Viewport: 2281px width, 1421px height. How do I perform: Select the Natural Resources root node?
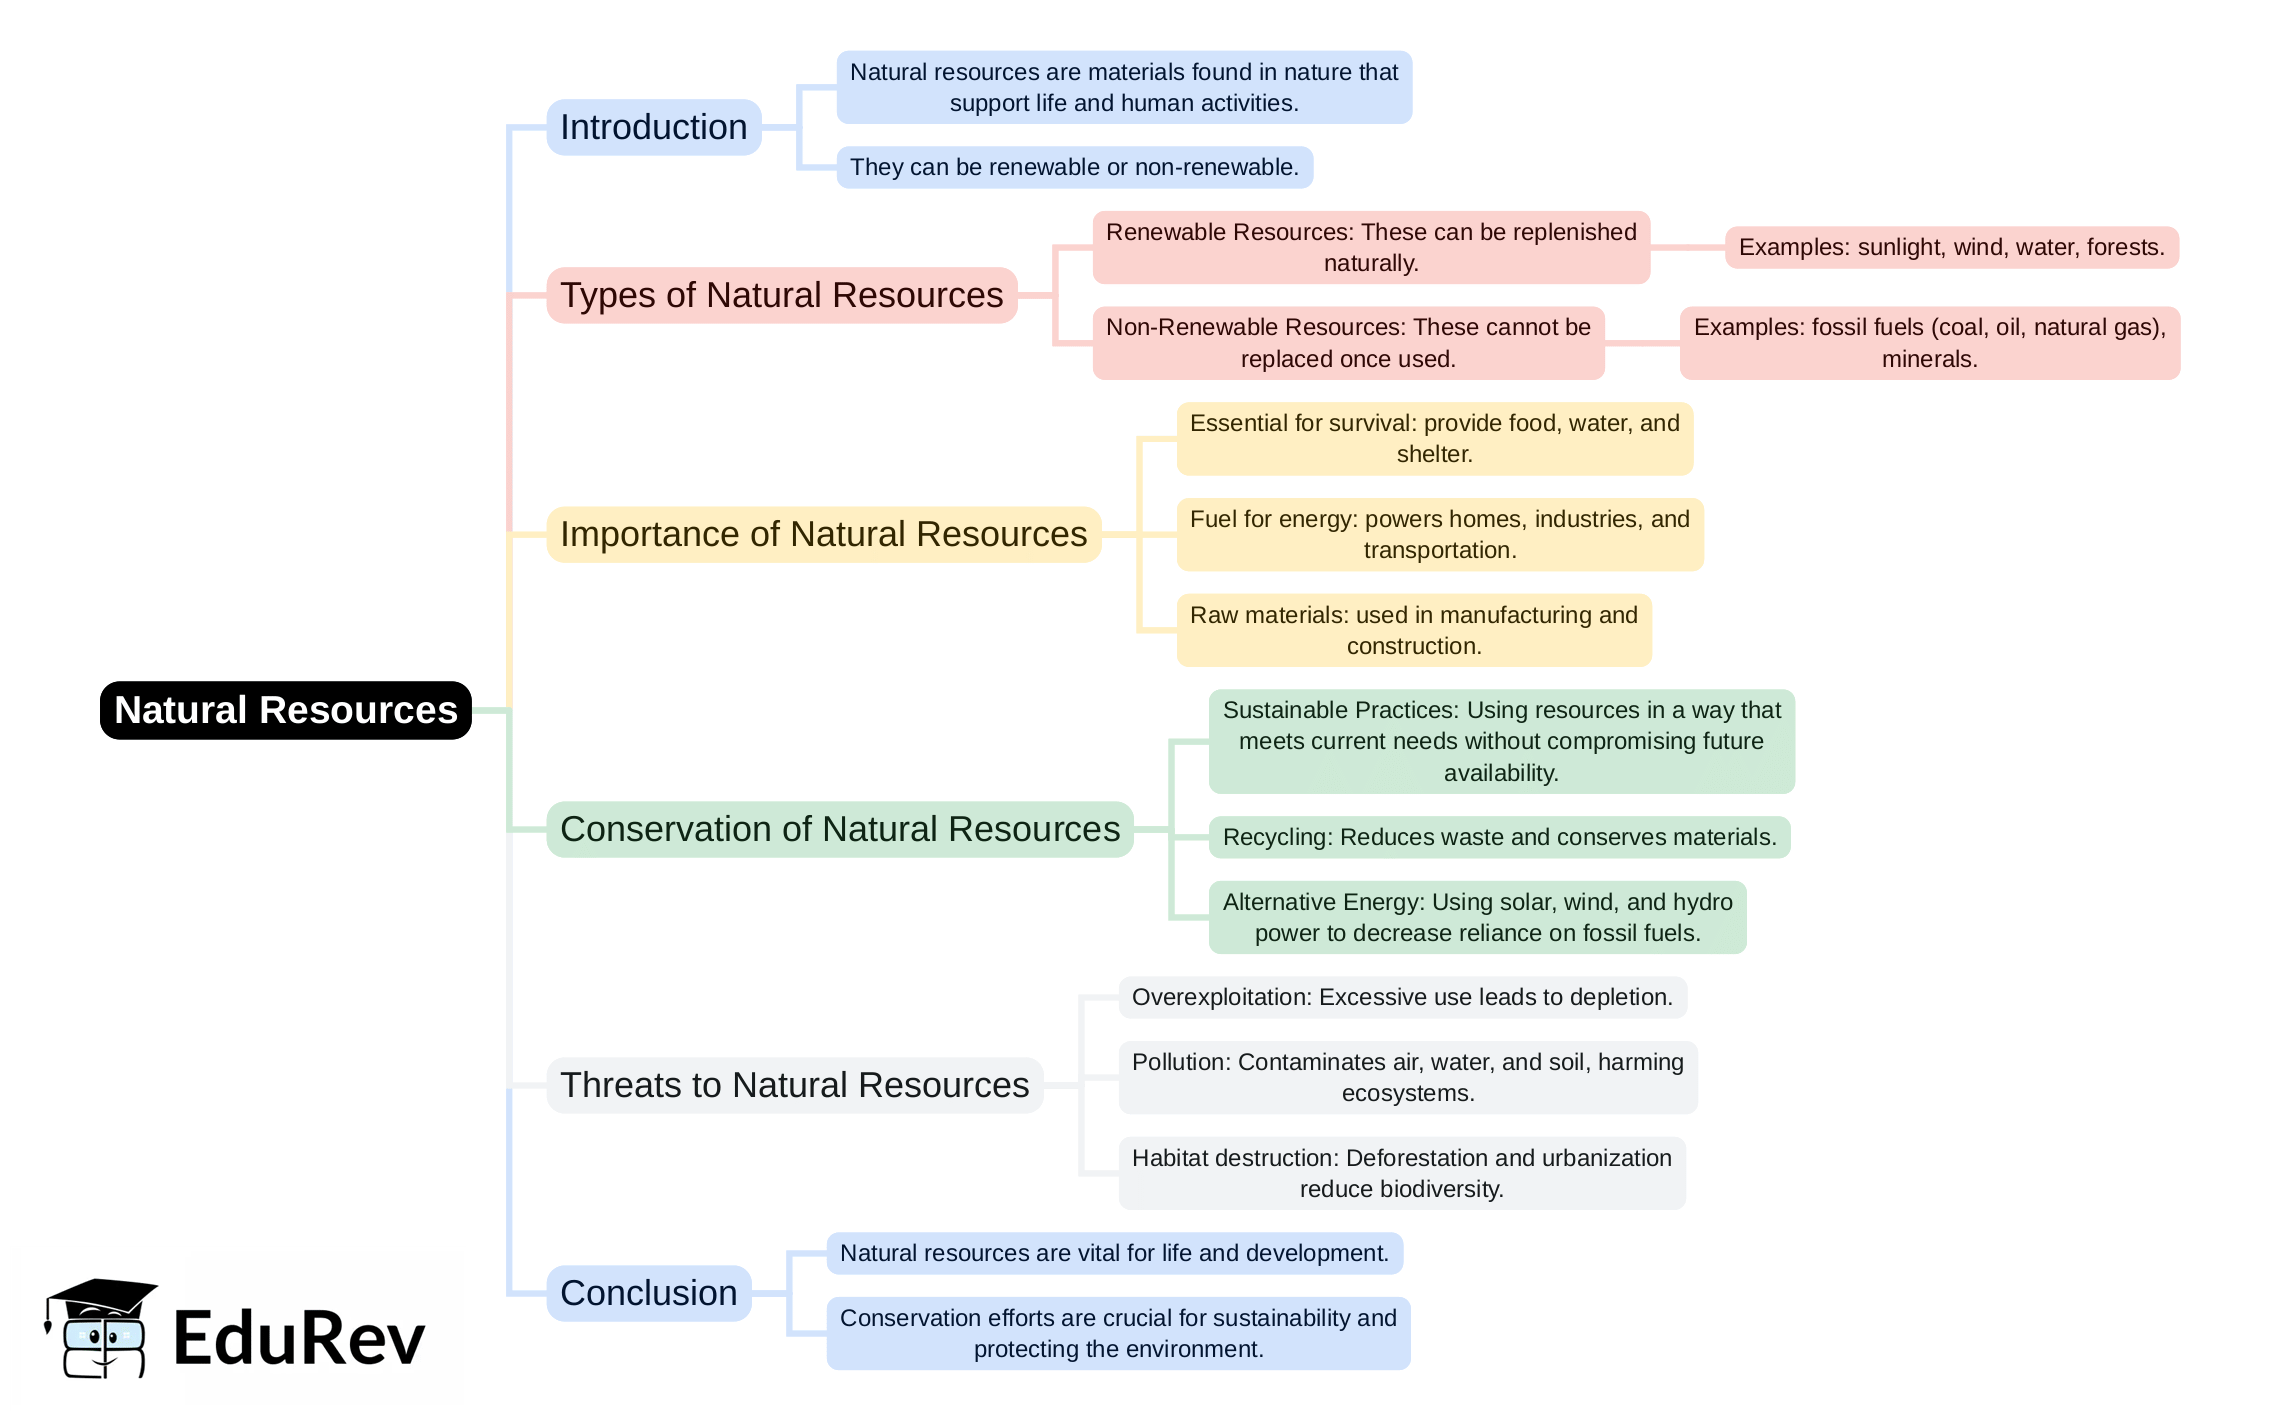[286, 711]
